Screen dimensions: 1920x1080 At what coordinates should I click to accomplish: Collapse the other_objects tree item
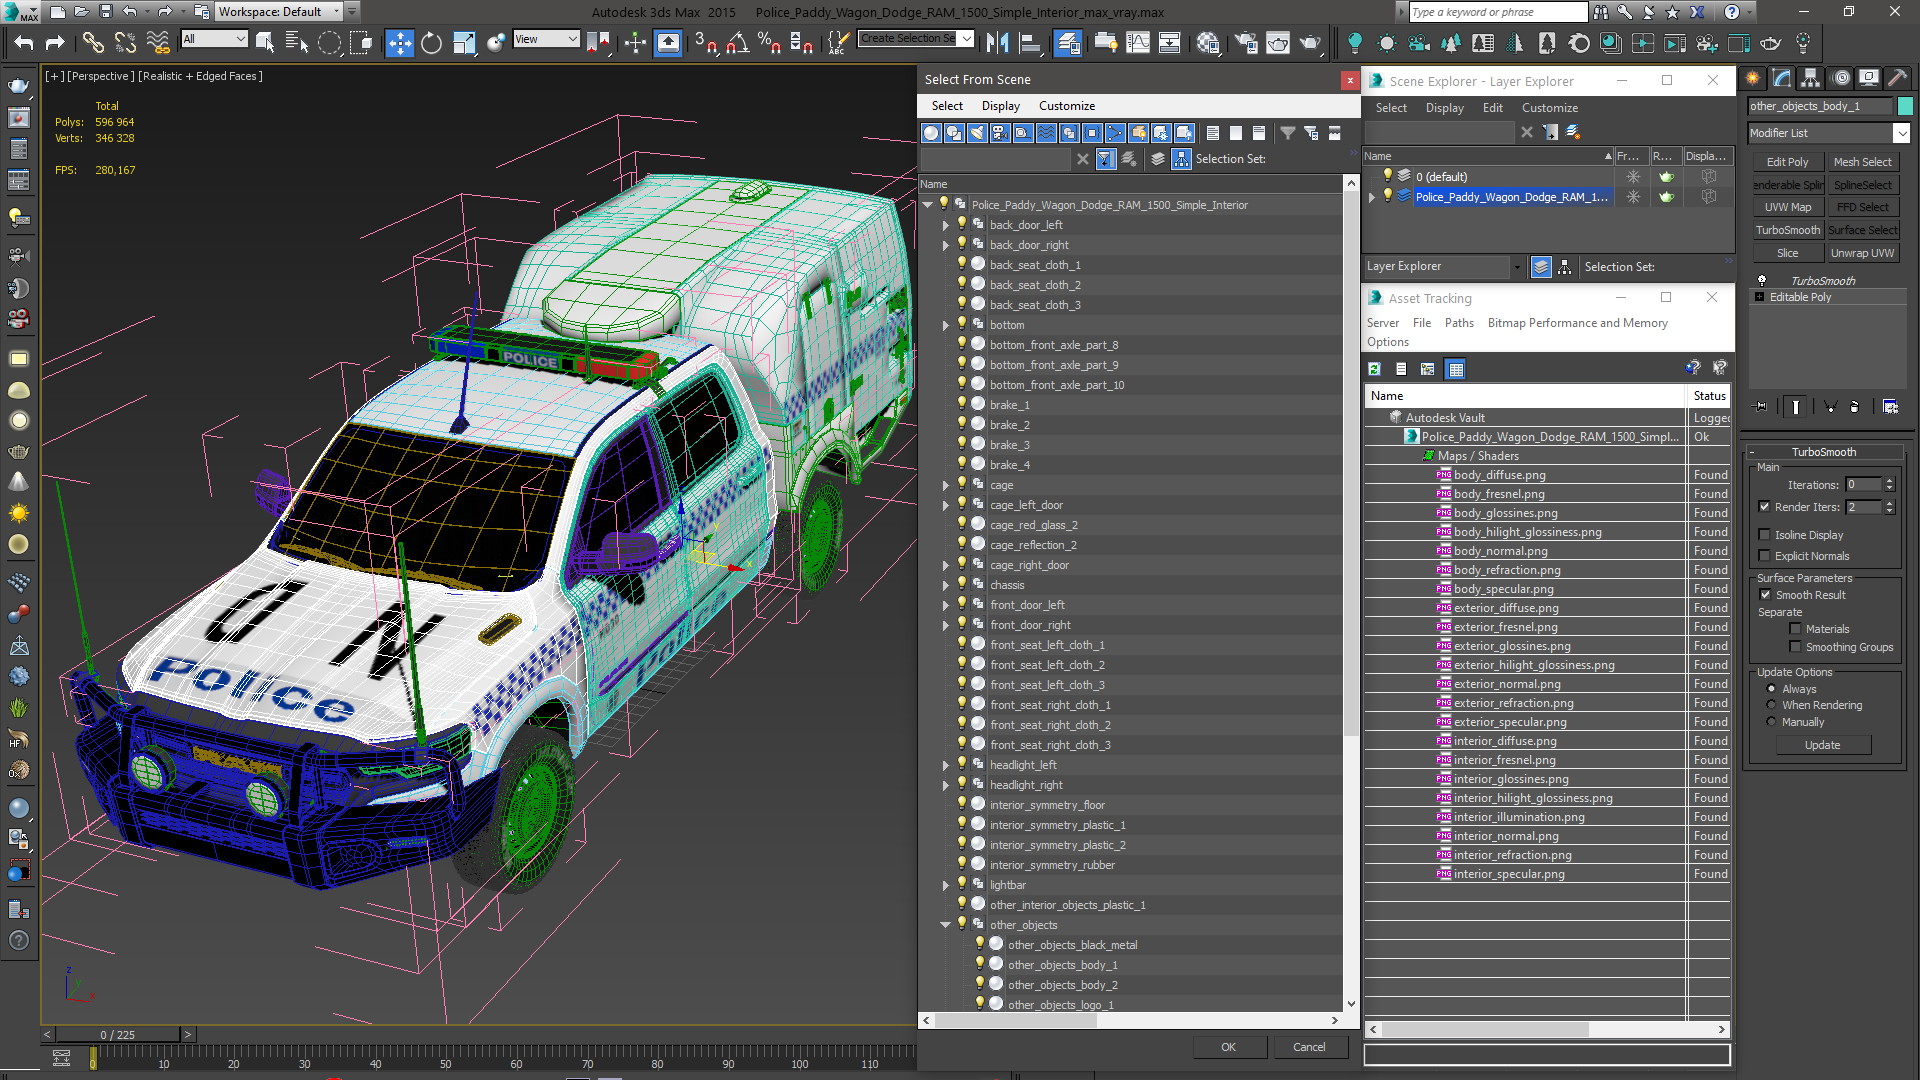(946, 925)
